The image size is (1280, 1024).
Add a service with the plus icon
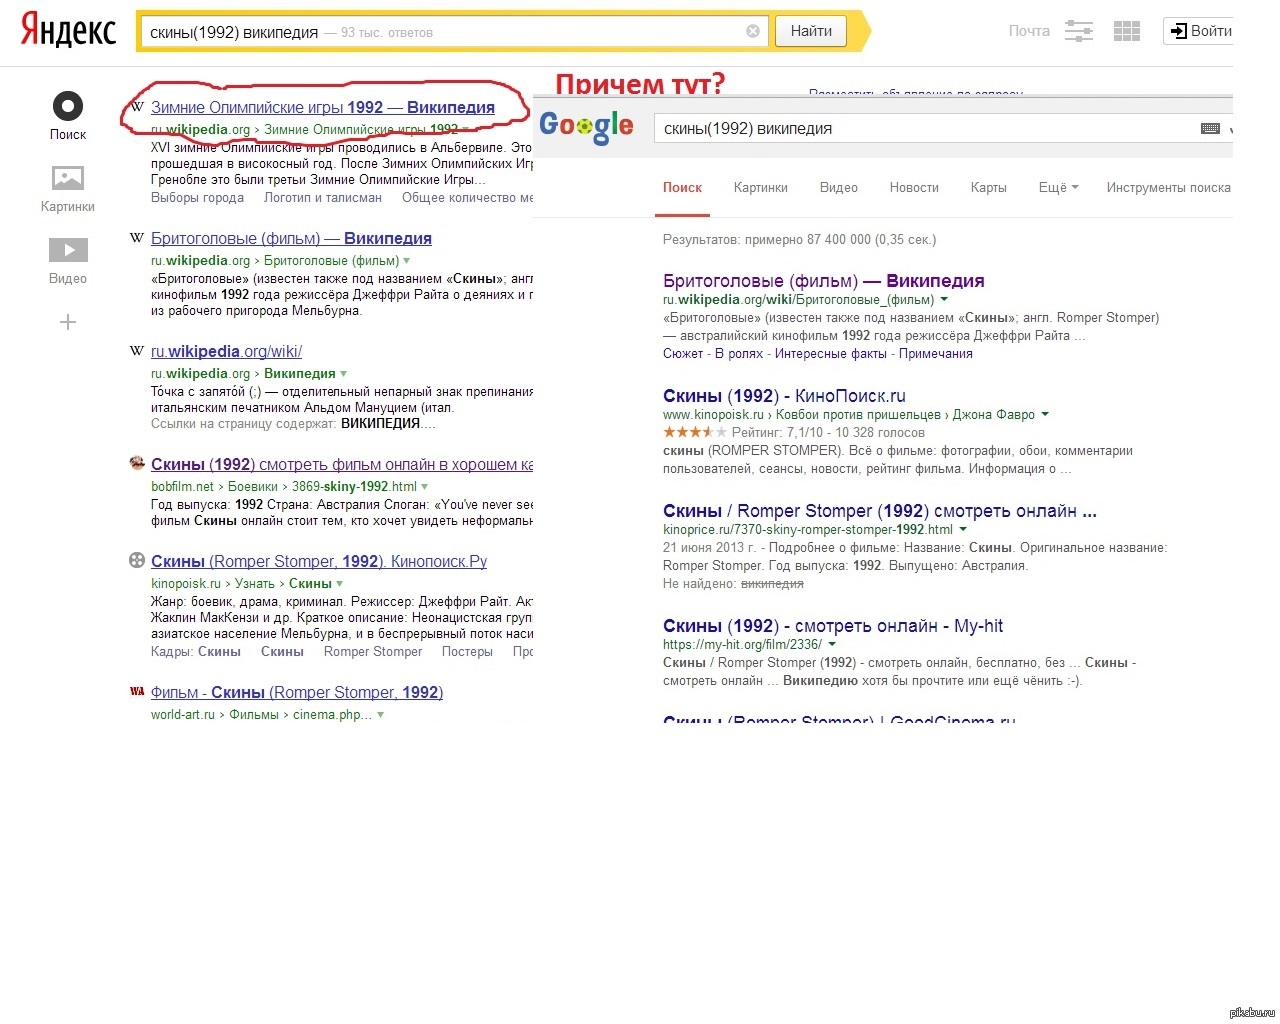click(68, 322)
